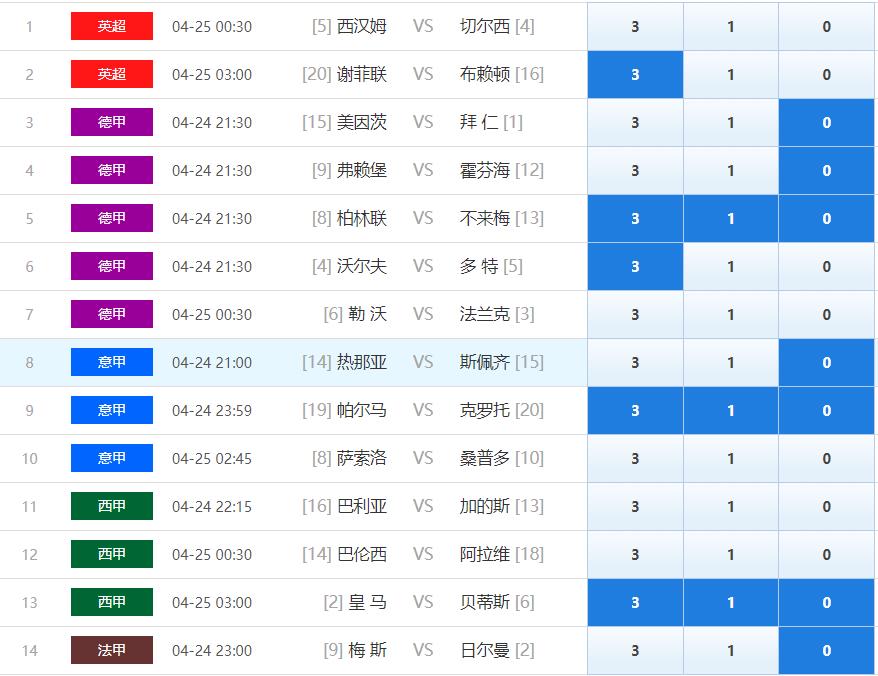Click the 西甲 tag for 皇马 match
Image resolution: width=878 pixels, height=676 pixels.
point(112,602)
